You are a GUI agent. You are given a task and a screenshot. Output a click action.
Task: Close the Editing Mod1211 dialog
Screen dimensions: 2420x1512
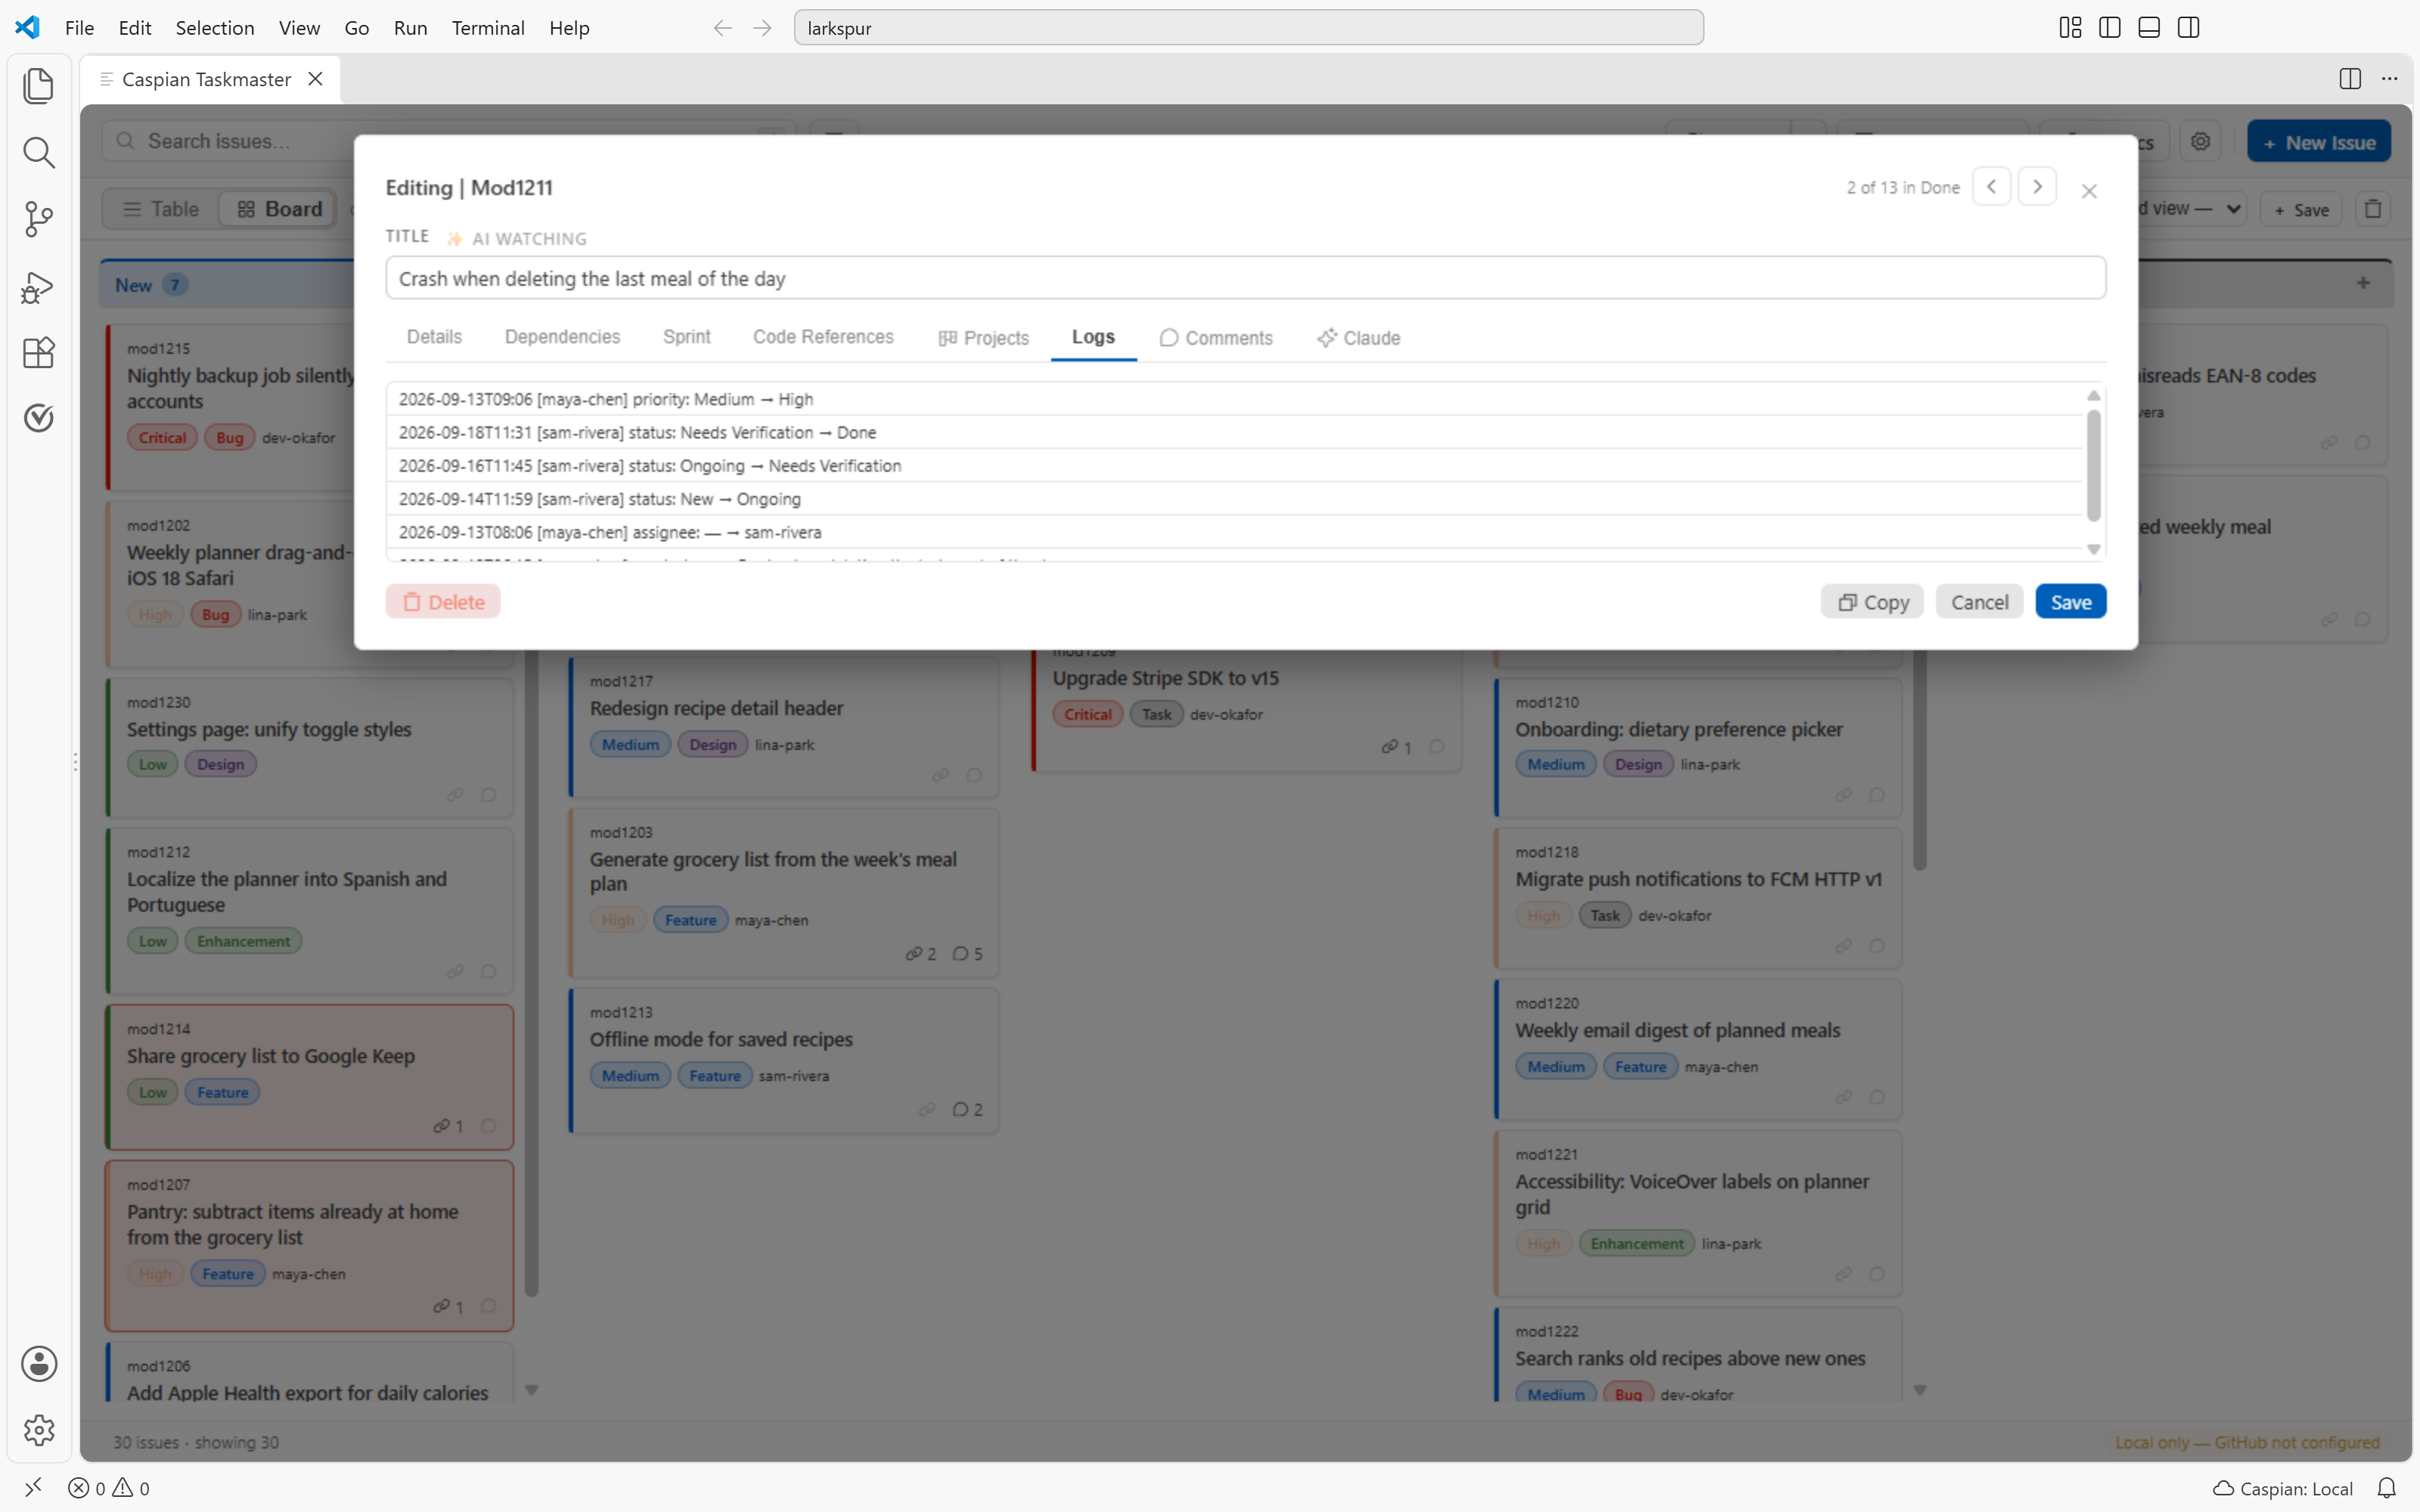click(x=2089, y=191)
